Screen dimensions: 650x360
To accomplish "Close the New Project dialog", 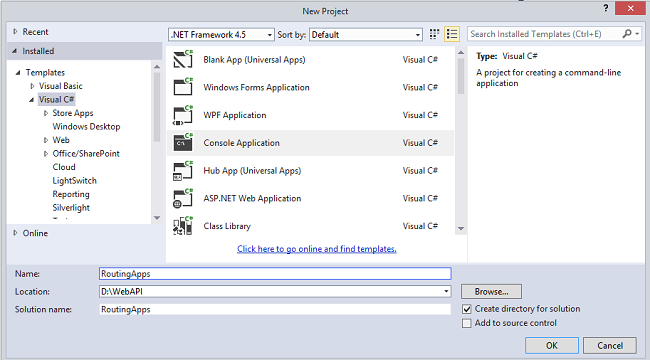I will tap(631, 8).
